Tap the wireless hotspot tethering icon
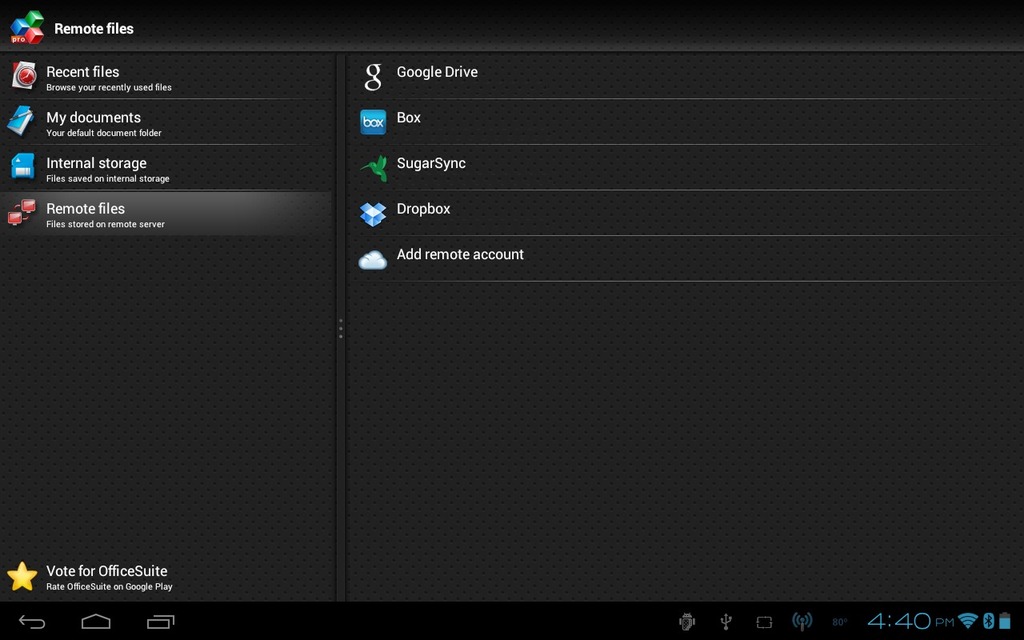 pyautogui.click(x=802, y=622)
